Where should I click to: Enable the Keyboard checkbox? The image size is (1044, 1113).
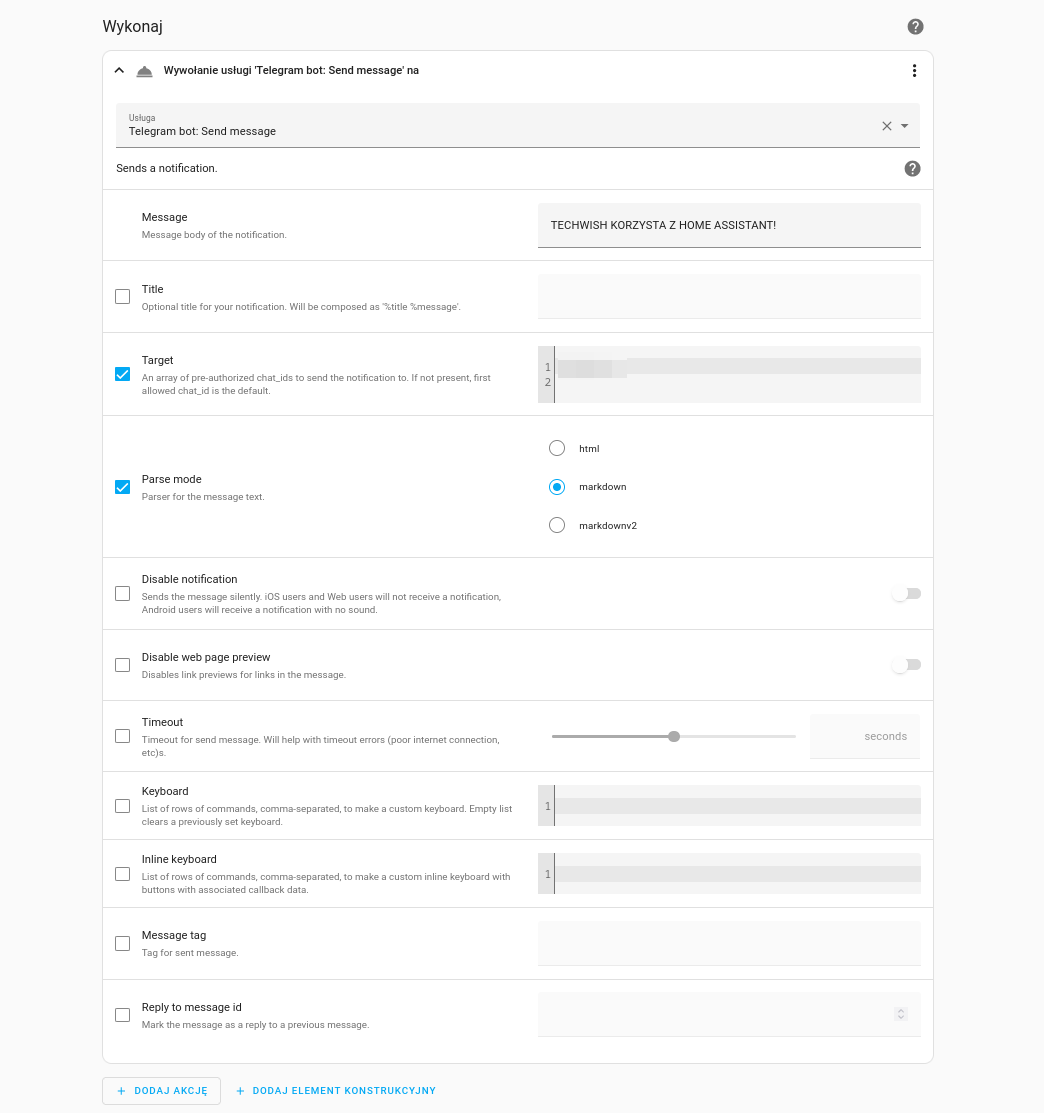[123, 806]
